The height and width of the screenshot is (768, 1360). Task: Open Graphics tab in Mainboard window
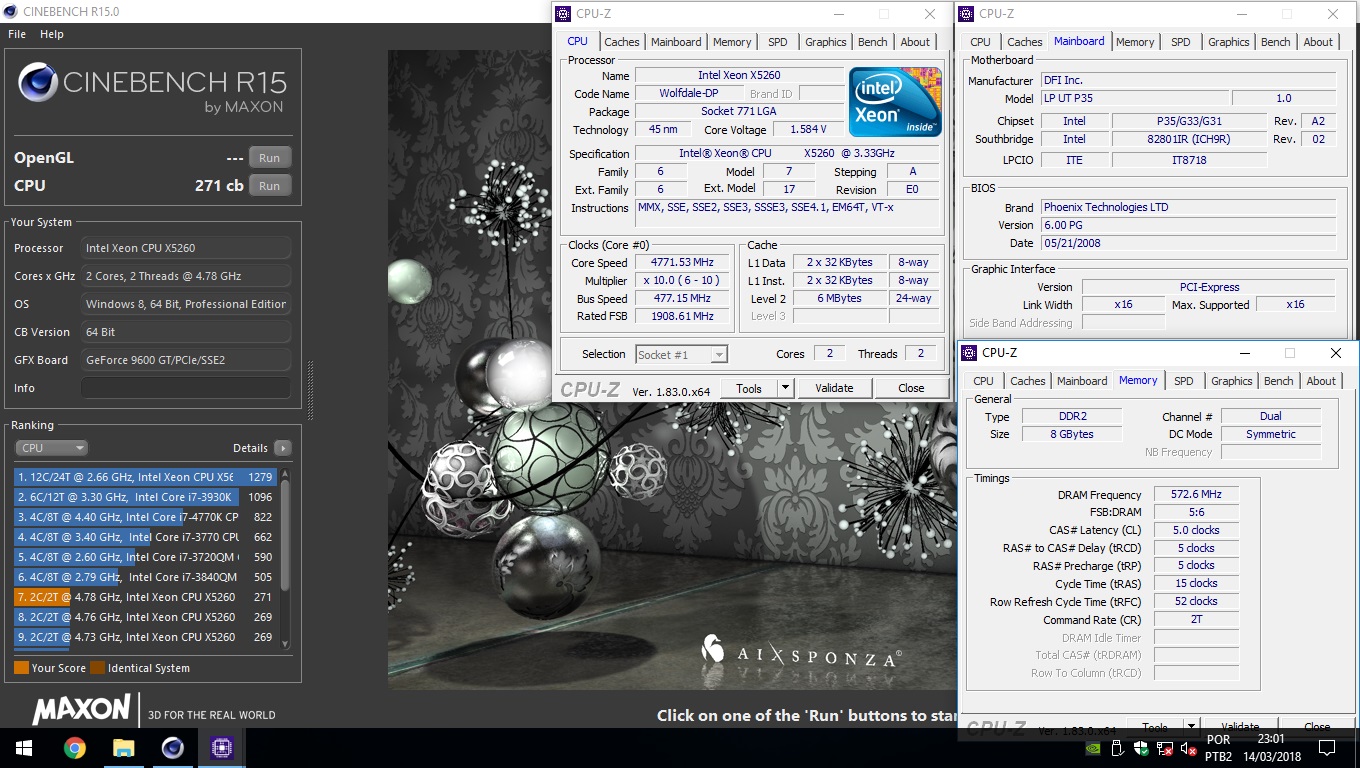tap(1229, 42)
